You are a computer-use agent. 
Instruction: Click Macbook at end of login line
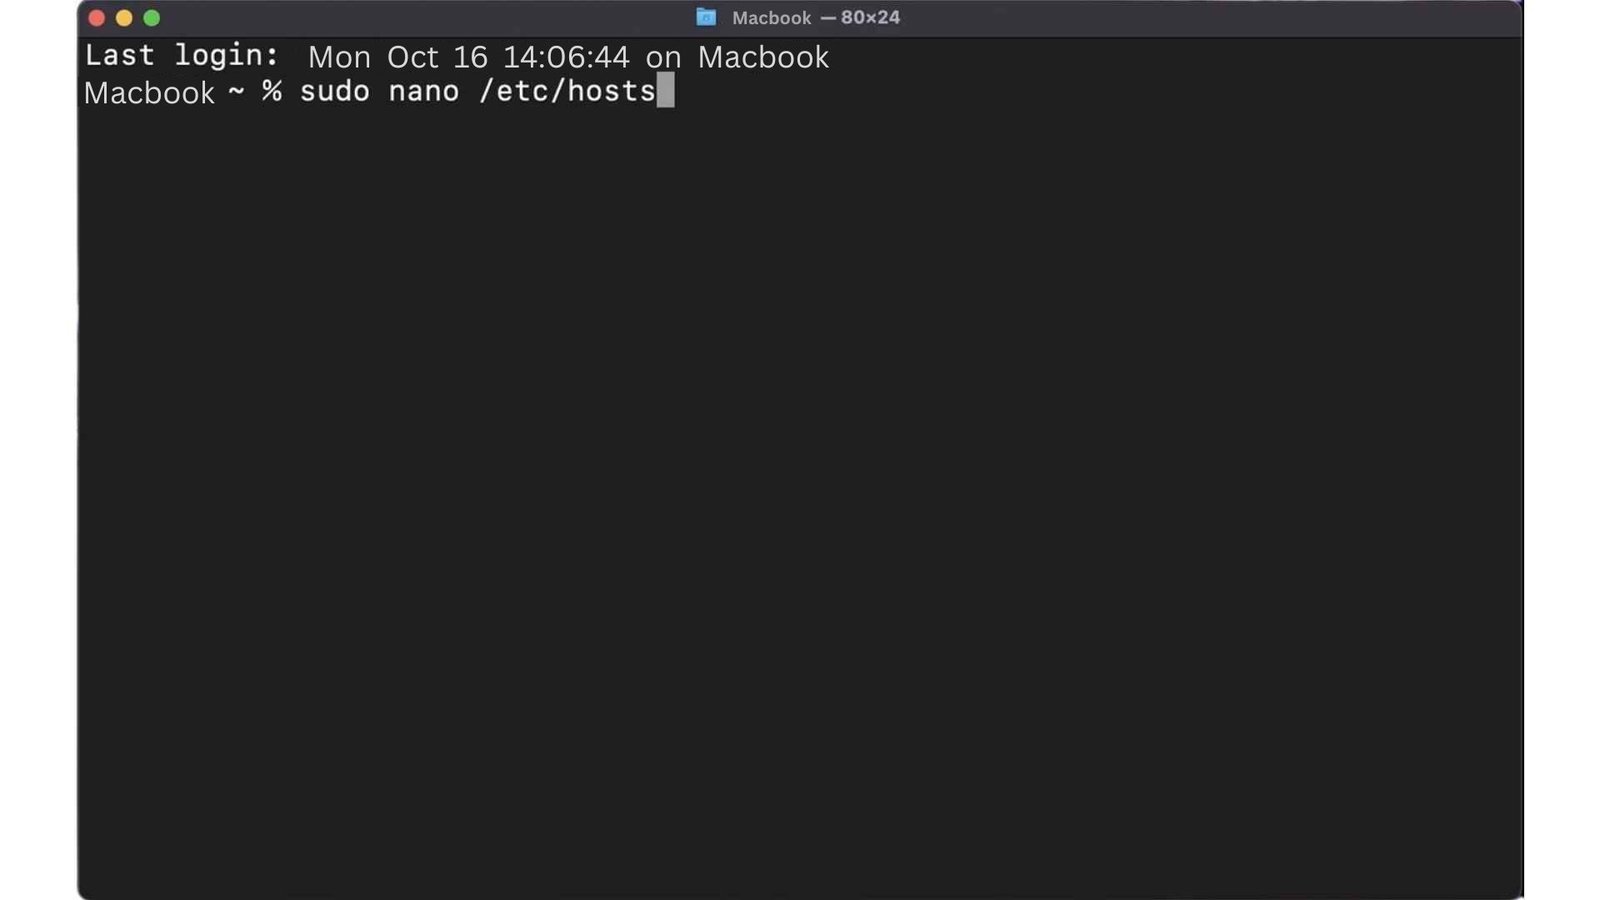pyautogui.click(x=763, y=57)
